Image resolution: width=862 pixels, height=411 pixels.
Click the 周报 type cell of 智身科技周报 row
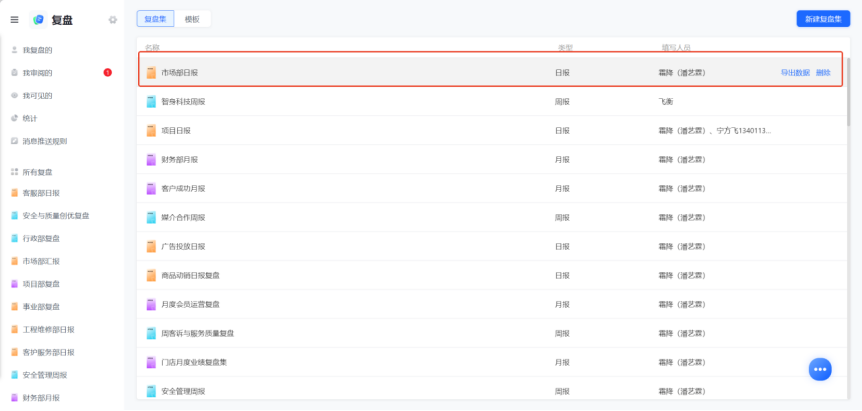562,102
